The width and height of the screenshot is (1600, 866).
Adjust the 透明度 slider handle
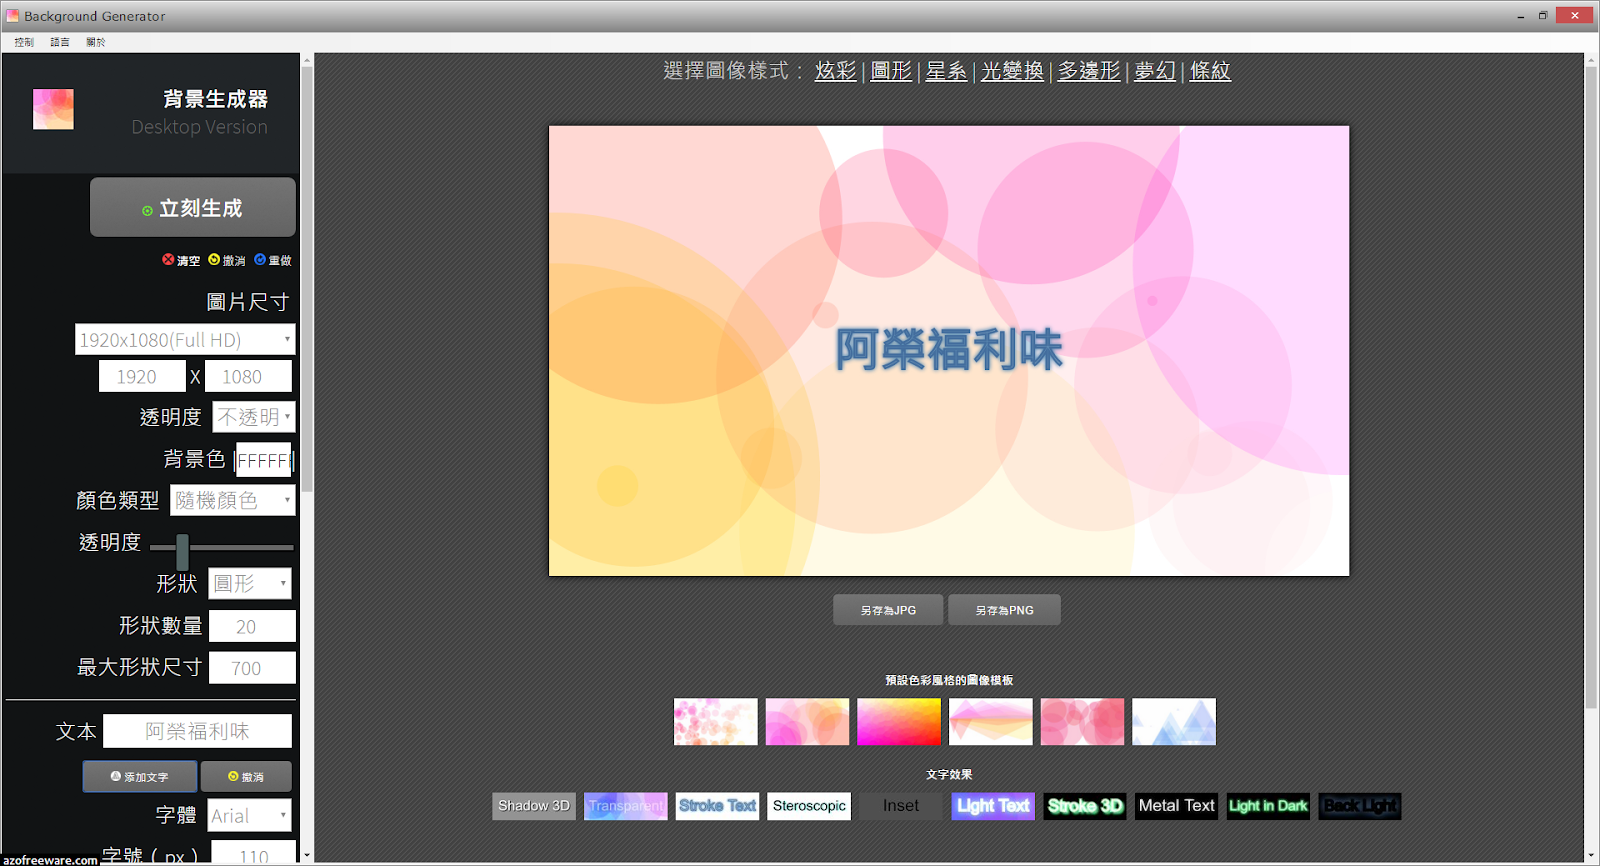182,552
